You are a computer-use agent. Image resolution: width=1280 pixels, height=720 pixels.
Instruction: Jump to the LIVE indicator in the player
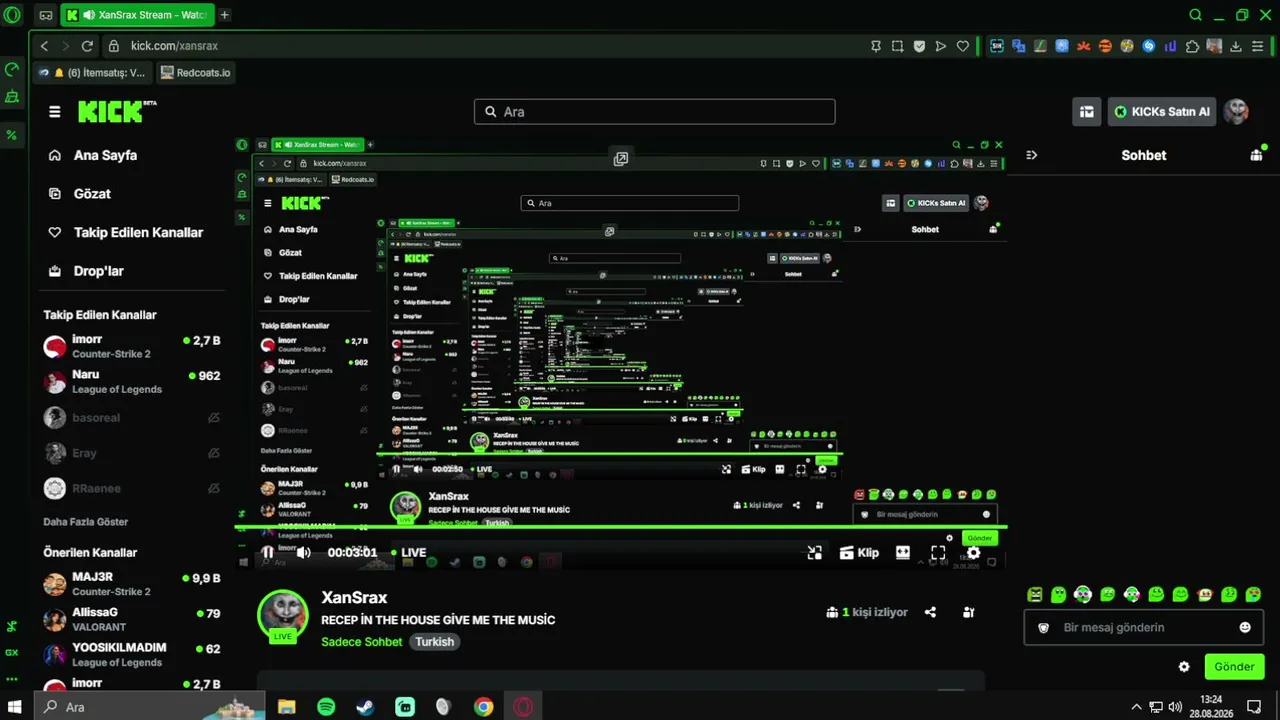[x=408, y=552]
